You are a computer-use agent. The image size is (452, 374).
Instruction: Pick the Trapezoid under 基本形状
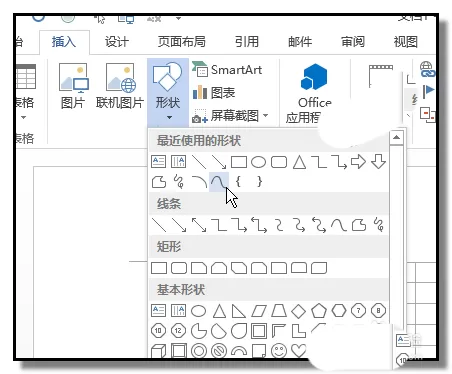click(x=279, y=311)
